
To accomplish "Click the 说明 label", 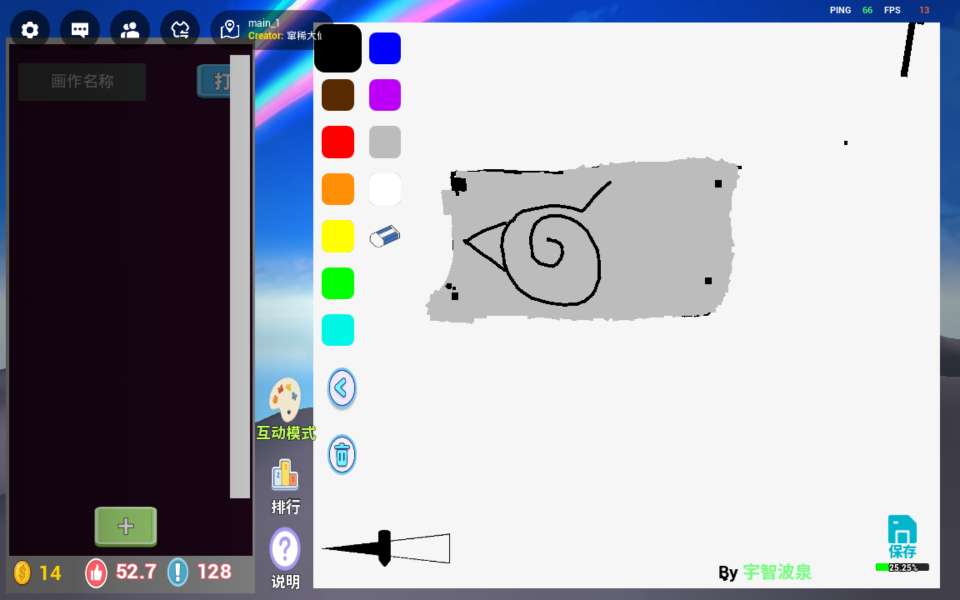I will click(x=285, y=581).
